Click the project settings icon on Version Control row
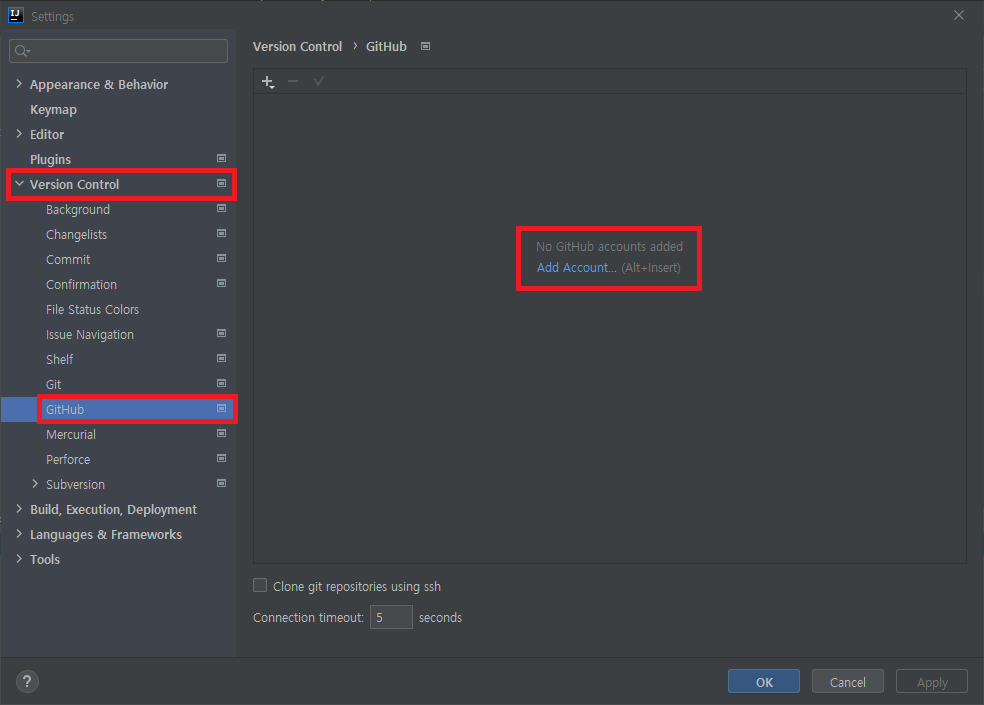This screenshot has height=705, width=984. 222,183
